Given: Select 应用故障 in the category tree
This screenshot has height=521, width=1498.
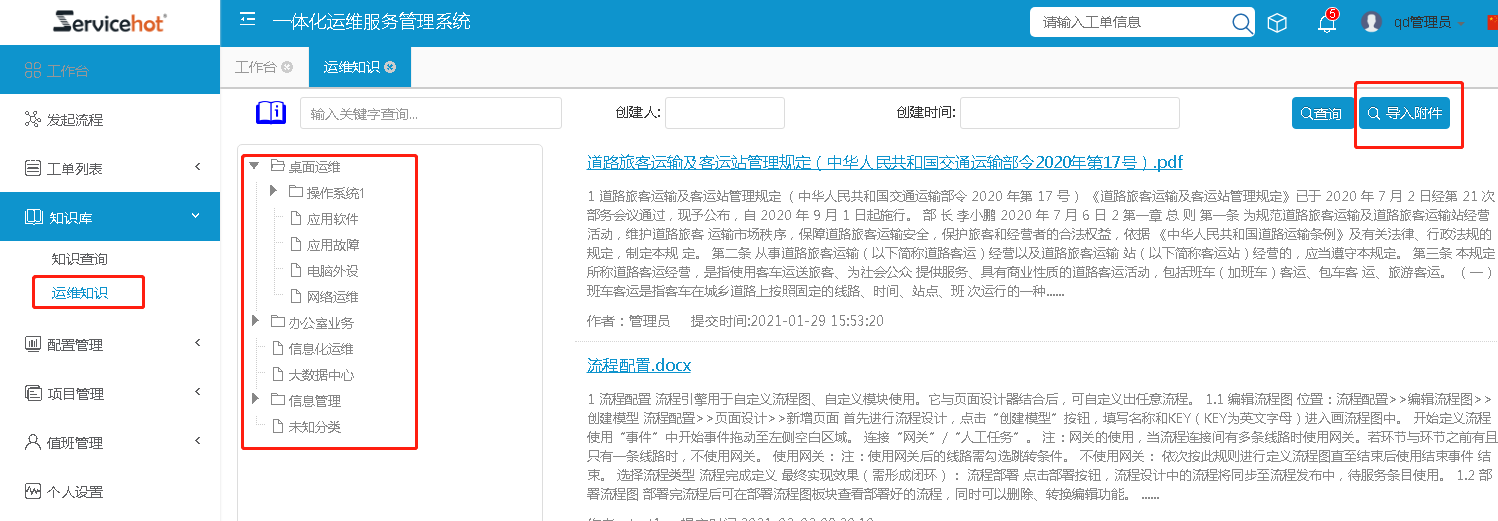Looking at the screenshot, I should click(333, 244).
